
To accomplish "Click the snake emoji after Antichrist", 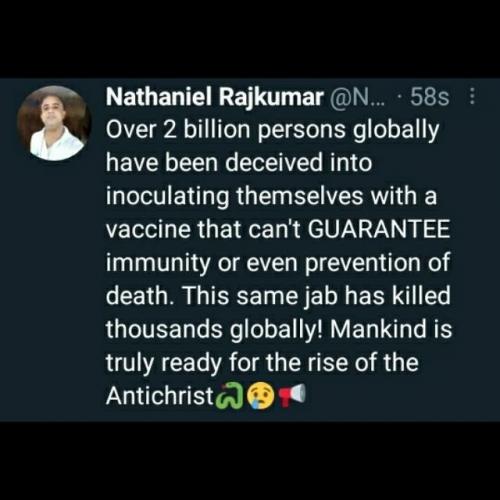I will pyautogui.click(x=230, y=395).
